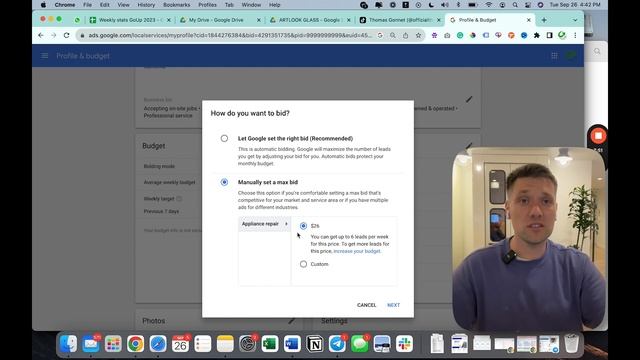Open Notes from the Dock
The width and height of the screenshot is (640, 360).
click(225, 344)
